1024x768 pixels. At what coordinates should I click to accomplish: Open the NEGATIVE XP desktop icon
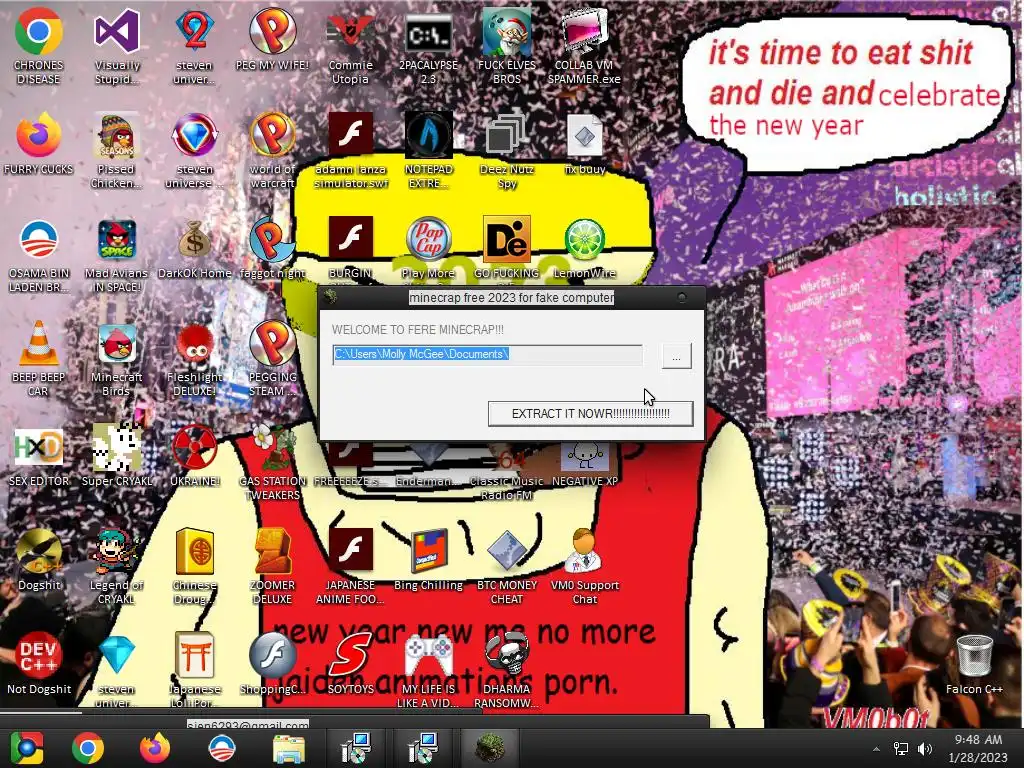(584, 456)
